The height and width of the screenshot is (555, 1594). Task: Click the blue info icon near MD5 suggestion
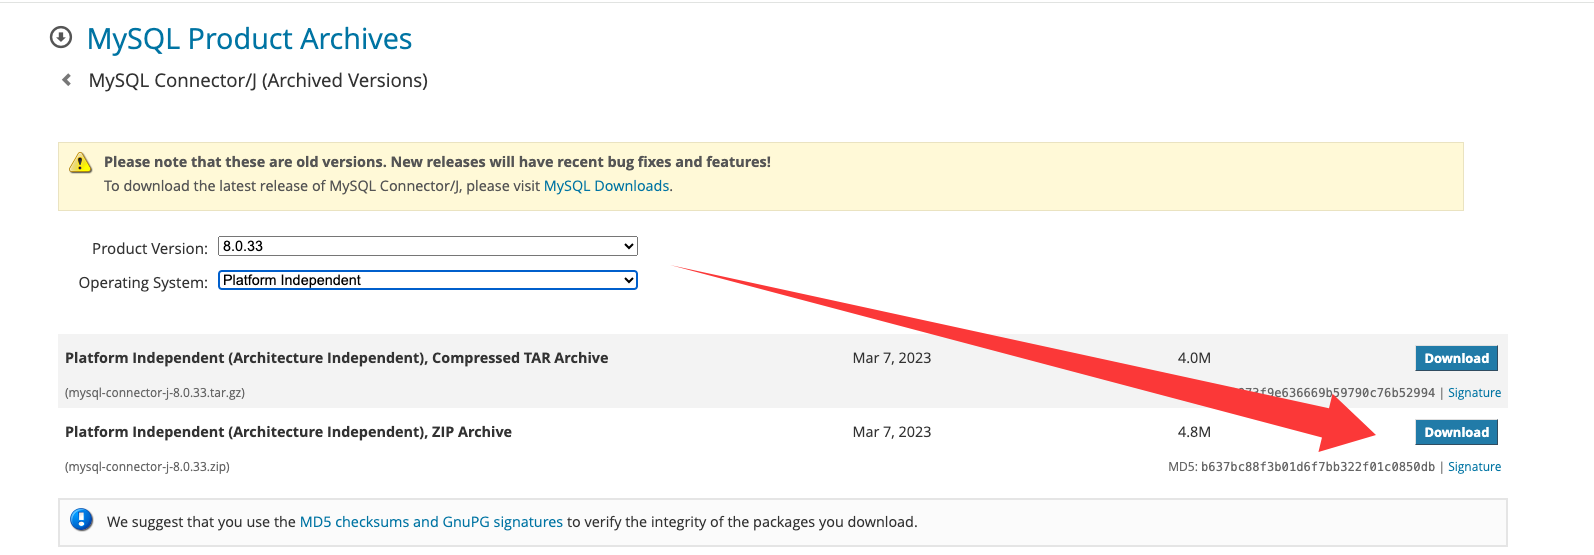(81, 520)
